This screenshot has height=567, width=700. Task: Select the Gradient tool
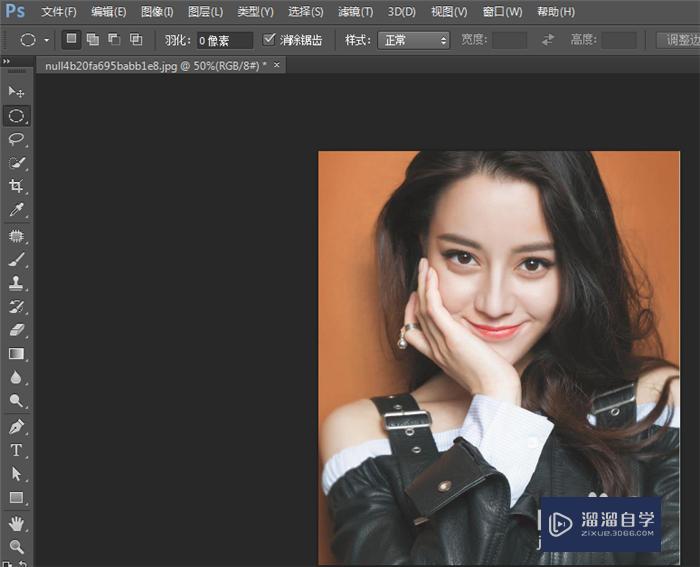point(16,354)
